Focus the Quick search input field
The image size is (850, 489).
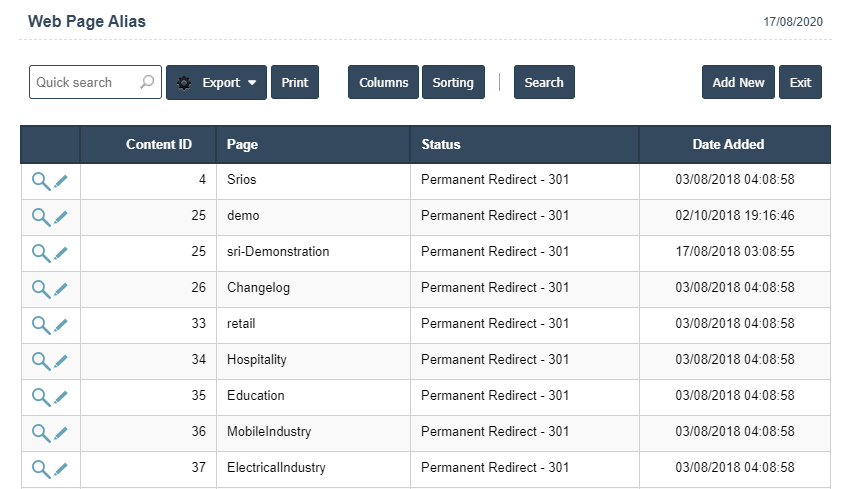84,83
